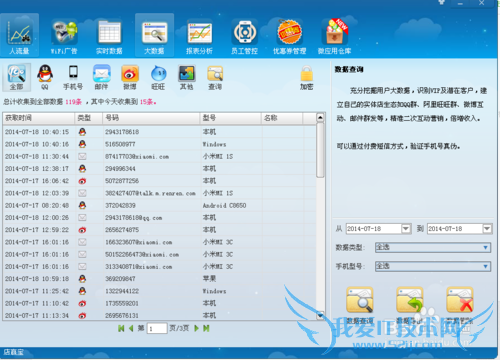
Task: Click the 119条 total count text
Action: [x=73, y=102]
